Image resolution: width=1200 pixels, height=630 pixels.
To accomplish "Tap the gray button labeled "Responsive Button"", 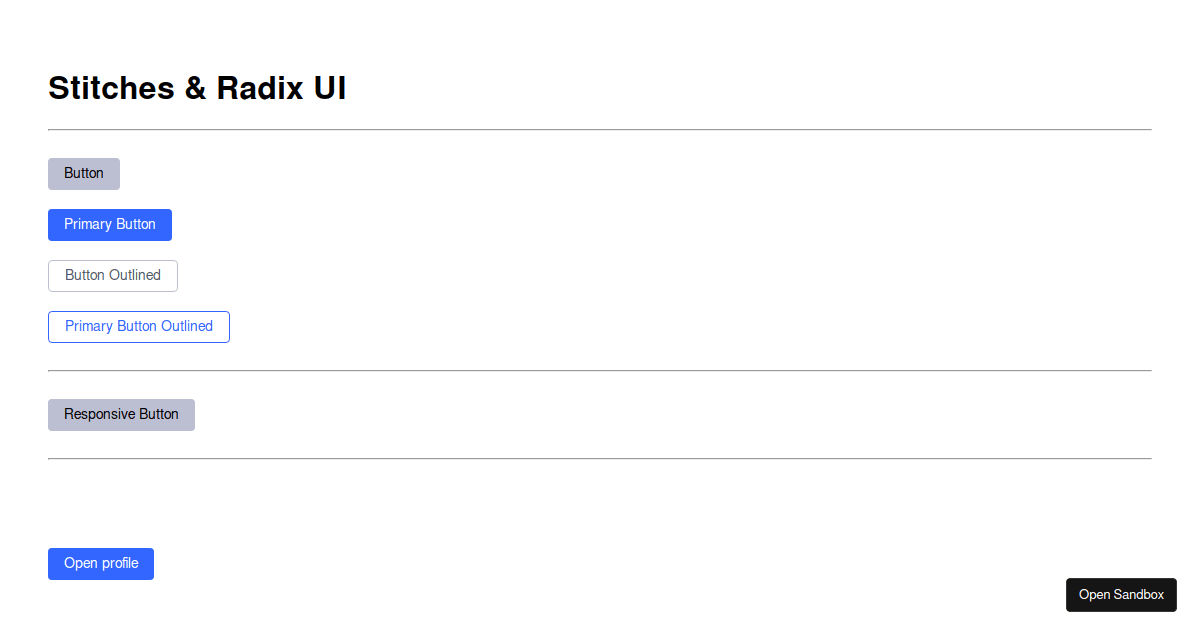I will [x=121, y=415].
